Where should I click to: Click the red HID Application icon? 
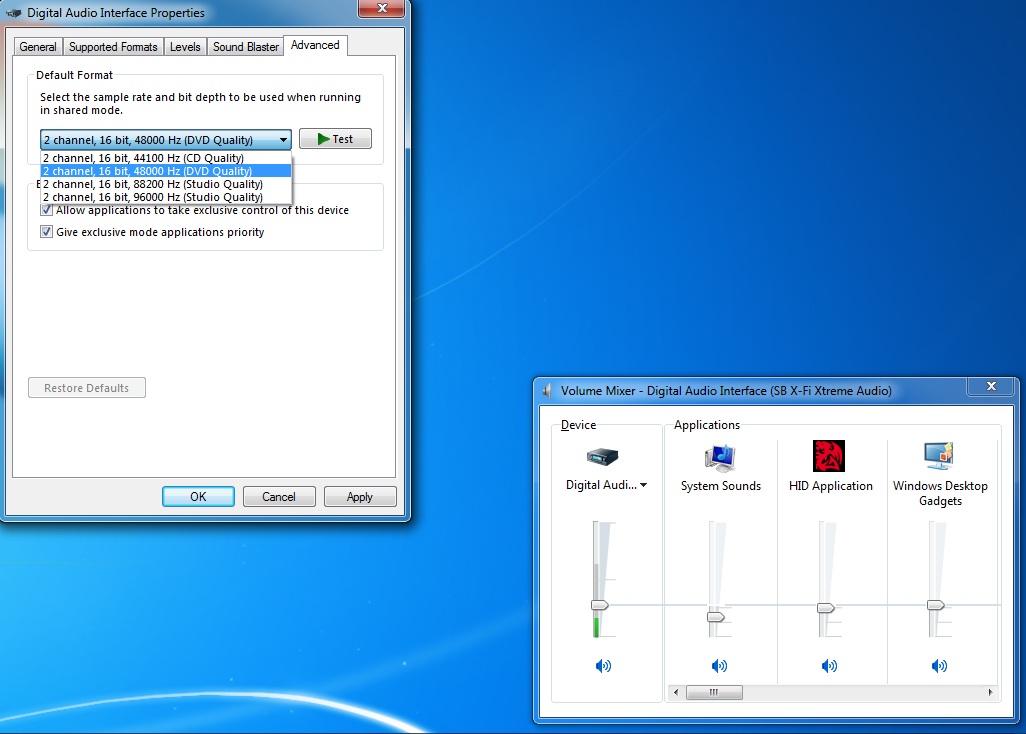[829, 456]
